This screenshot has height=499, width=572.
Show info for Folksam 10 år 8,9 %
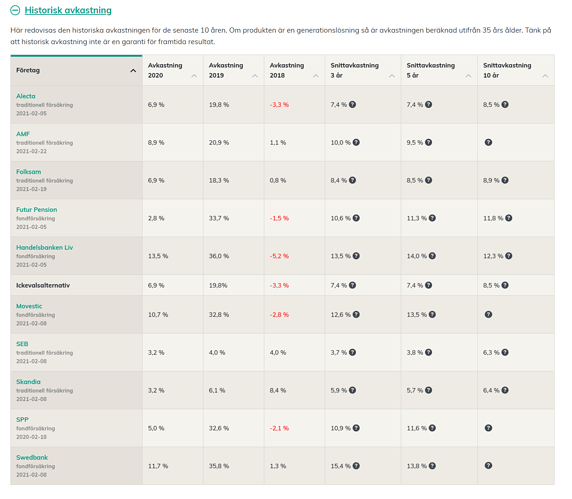(x=505, y=180)
